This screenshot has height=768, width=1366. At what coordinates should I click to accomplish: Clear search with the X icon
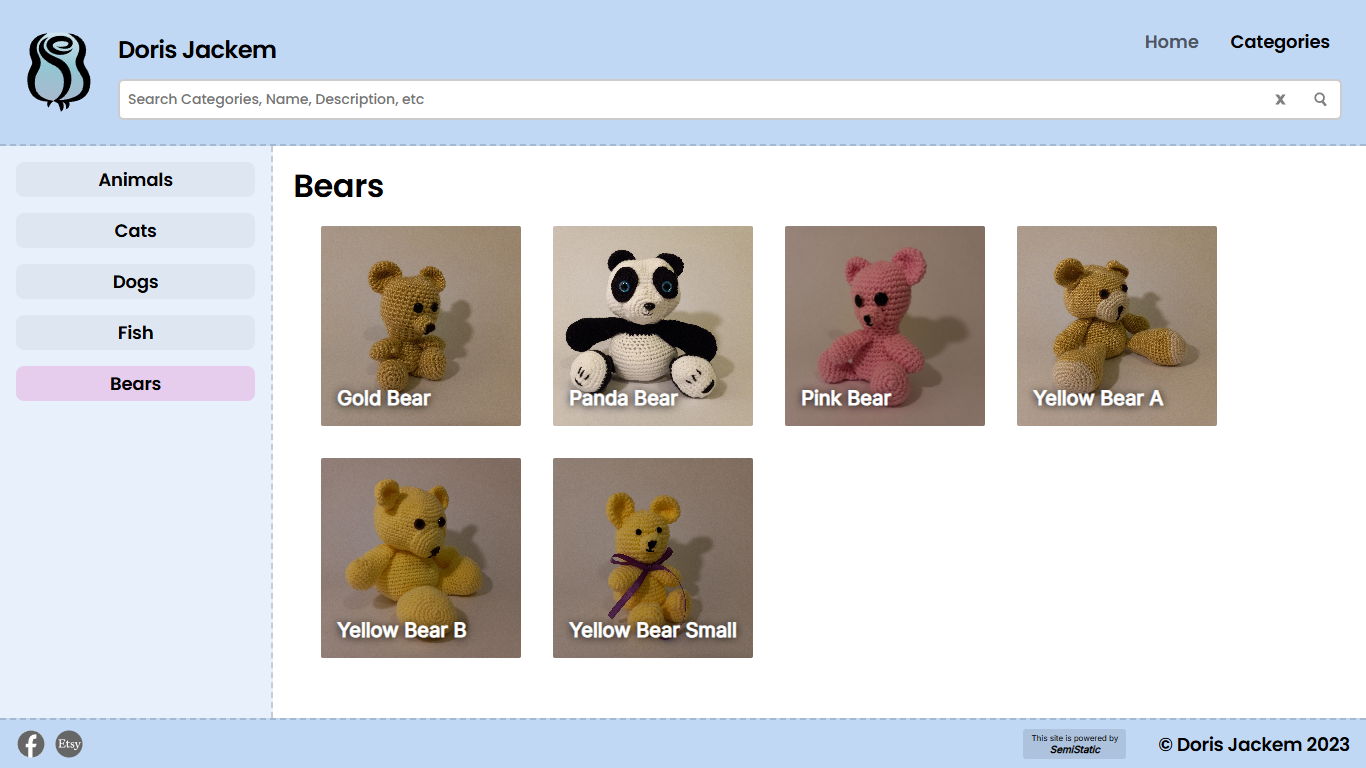tap(1280, 99)
